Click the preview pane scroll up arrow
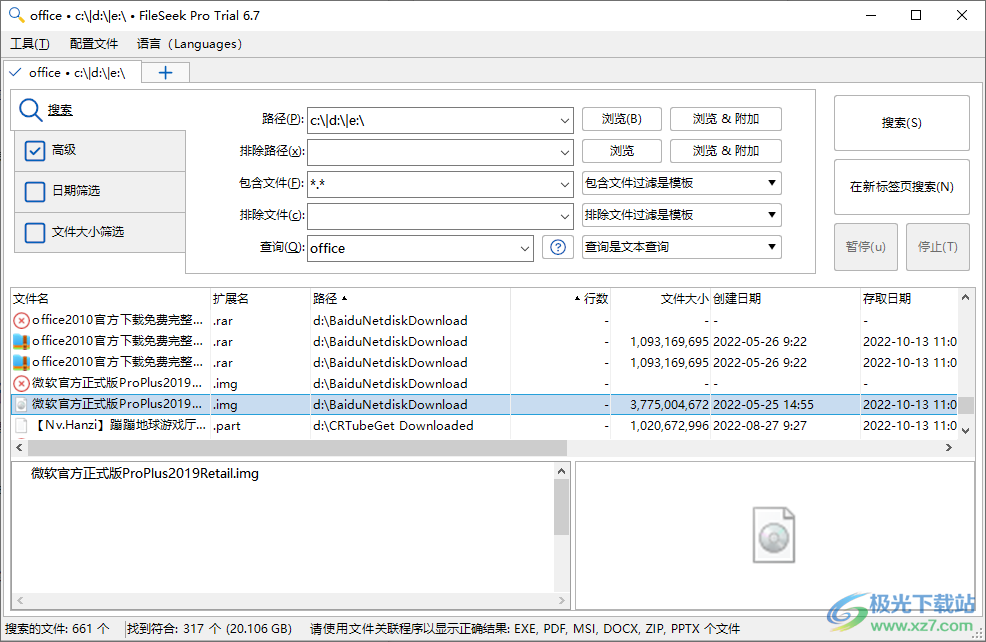 (x=561, y=471)
